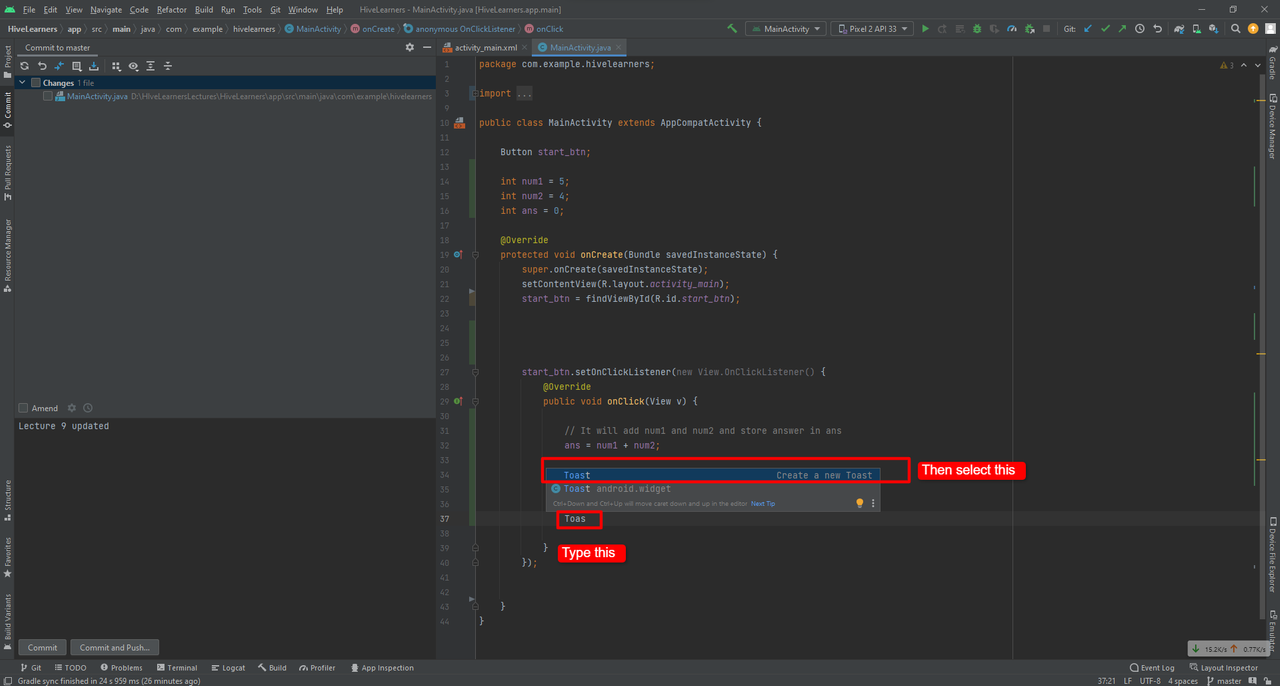The height and width of the screenshot is (686, 1280).
Task: Click Expand All icon in Commit panel
Action: (x=150, y=66)
